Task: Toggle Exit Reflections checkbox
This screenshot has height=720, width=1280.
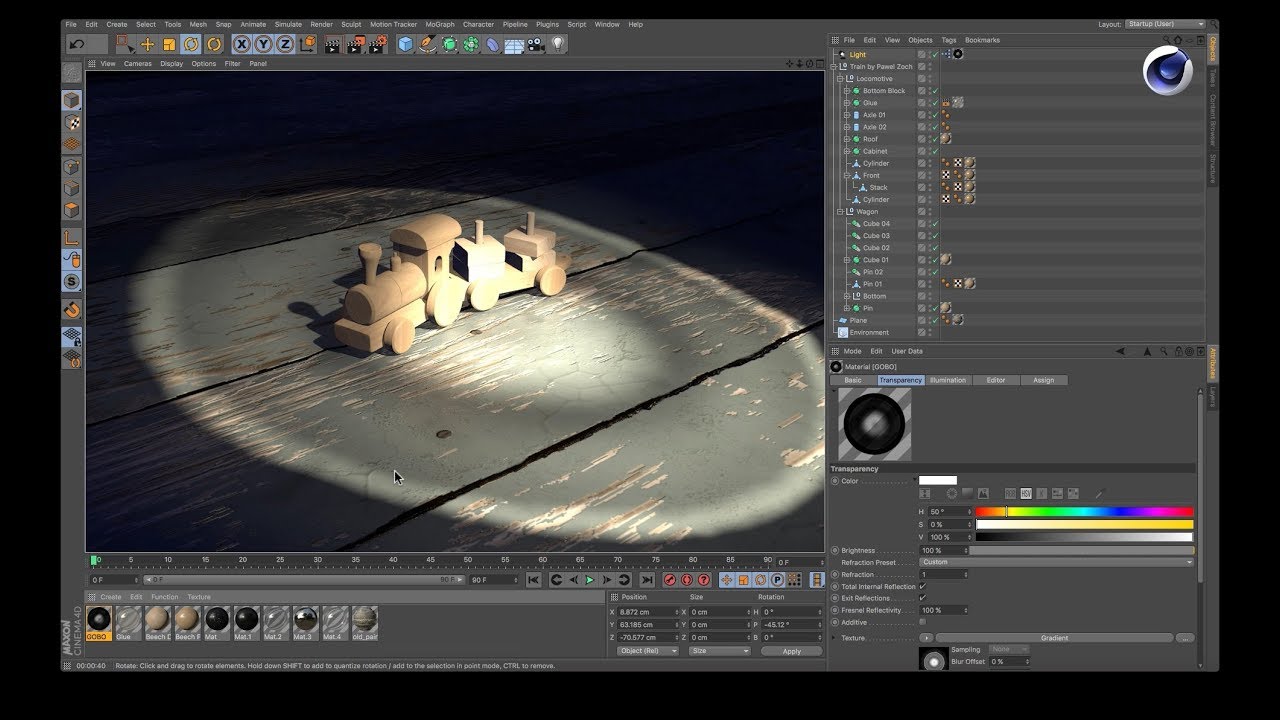Action: (x=922, y=598)
